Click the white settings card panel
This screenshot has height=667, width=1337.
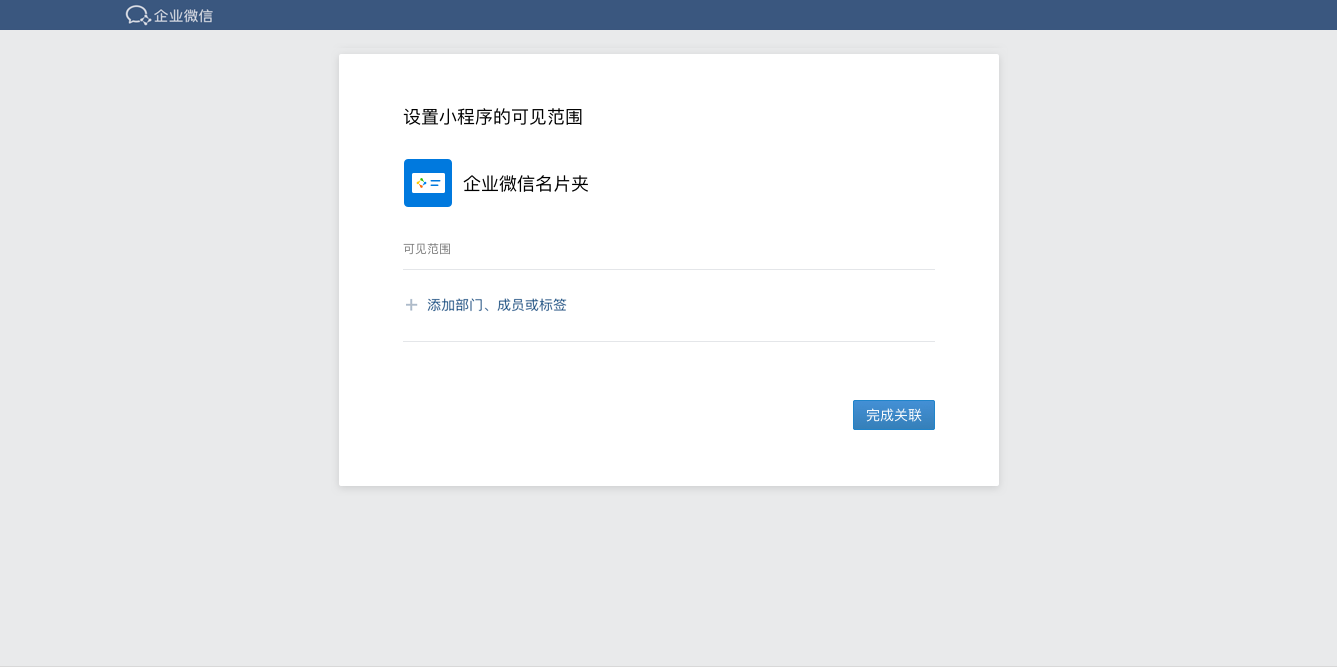coord(668,270)
